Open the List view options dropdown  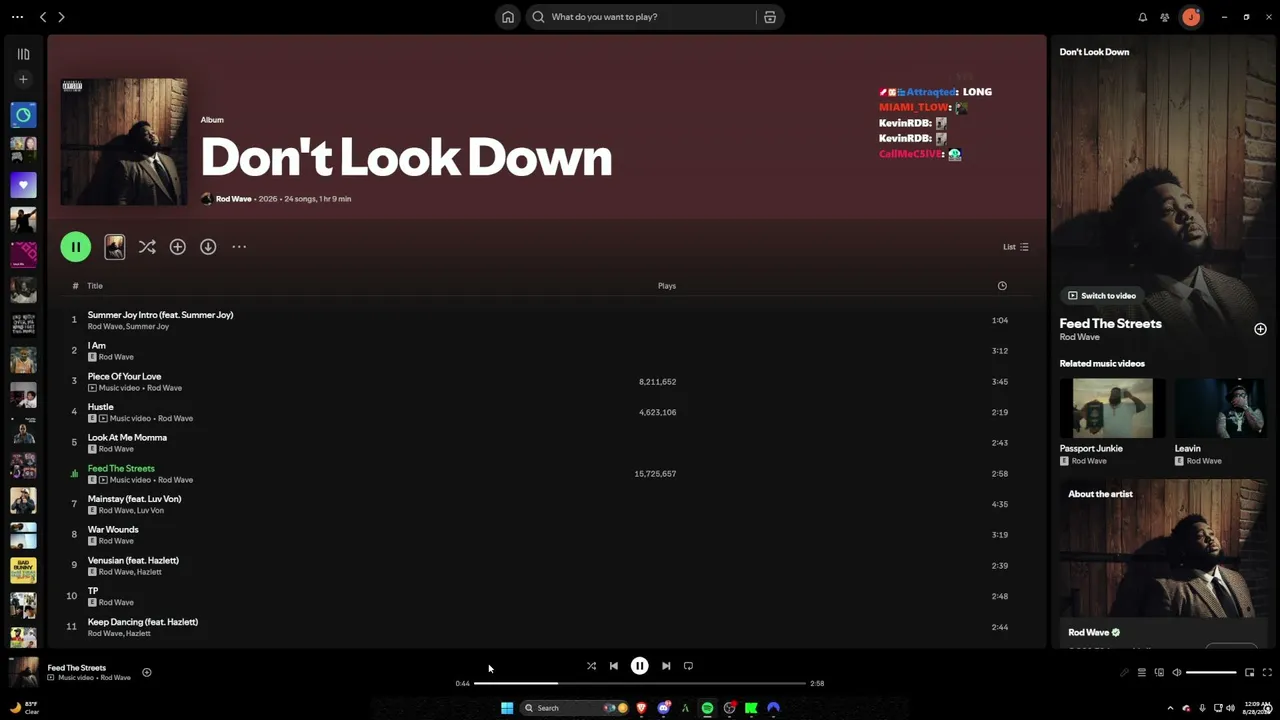(1016, 247)
